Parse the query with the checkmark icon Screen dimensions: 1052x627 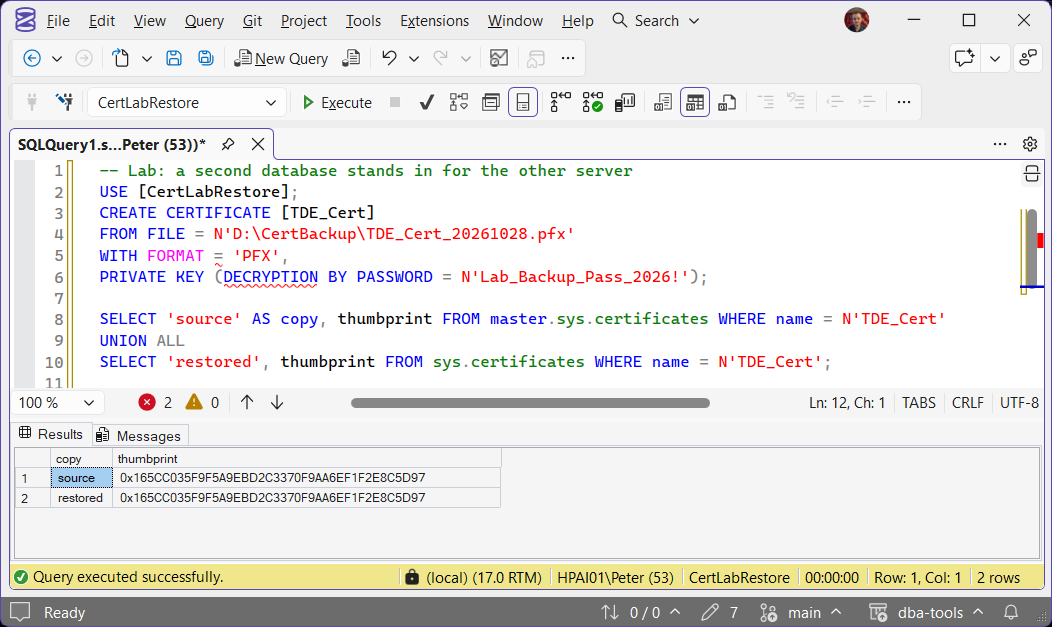pyautogui.click(x=426, y=103)
